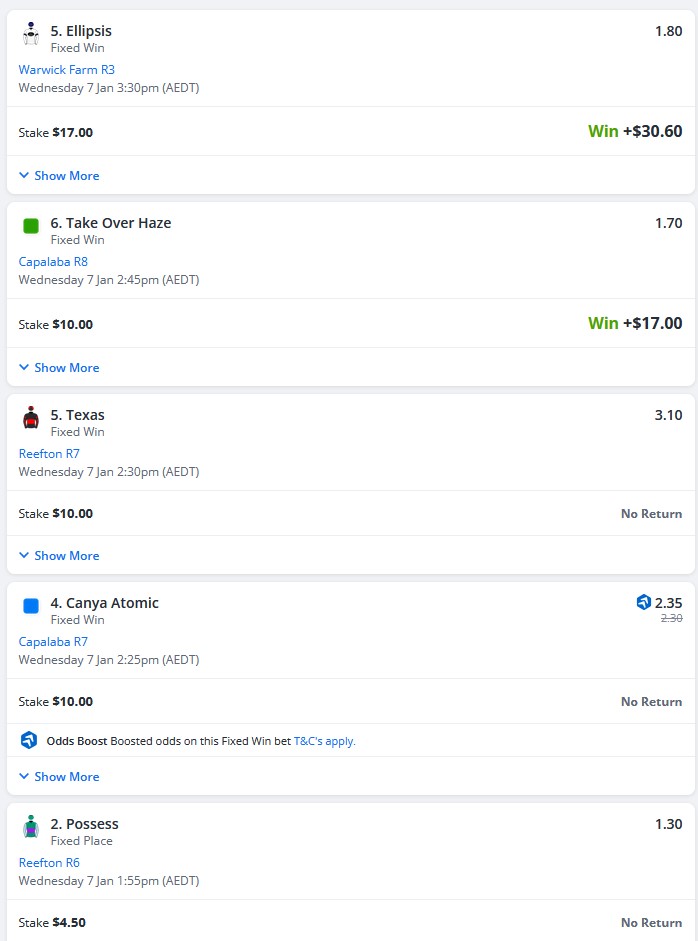
Task: Click the Stake $17.00 amount
Action: tap(56, 133)
